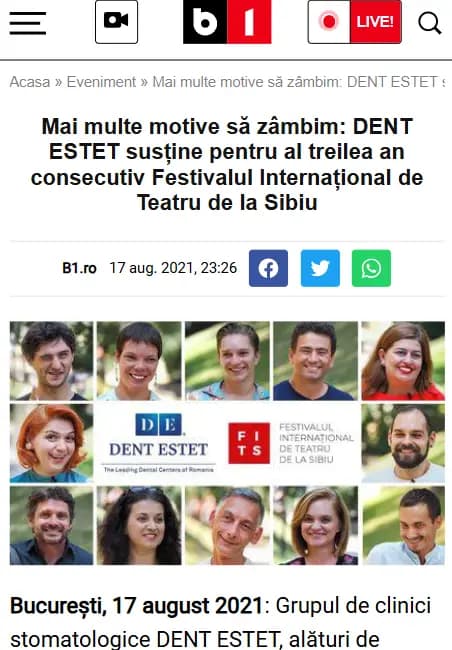Go to the B1 logo homepage
Screen dimensions: 452x650
(227, 22)
